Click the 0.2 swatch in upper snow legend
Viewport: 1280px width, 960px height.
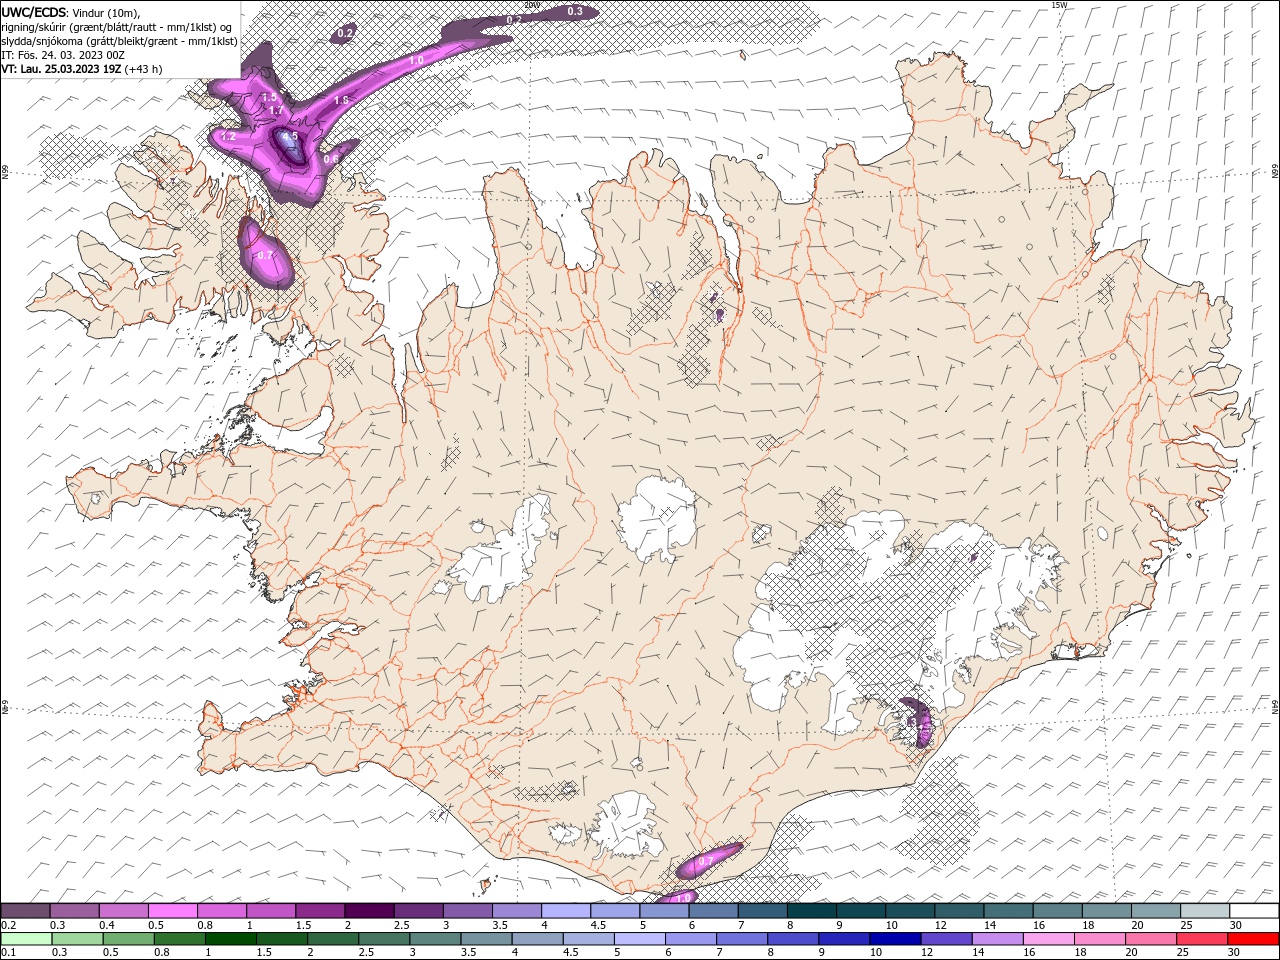pyautogui.click(x=25, y=911)
